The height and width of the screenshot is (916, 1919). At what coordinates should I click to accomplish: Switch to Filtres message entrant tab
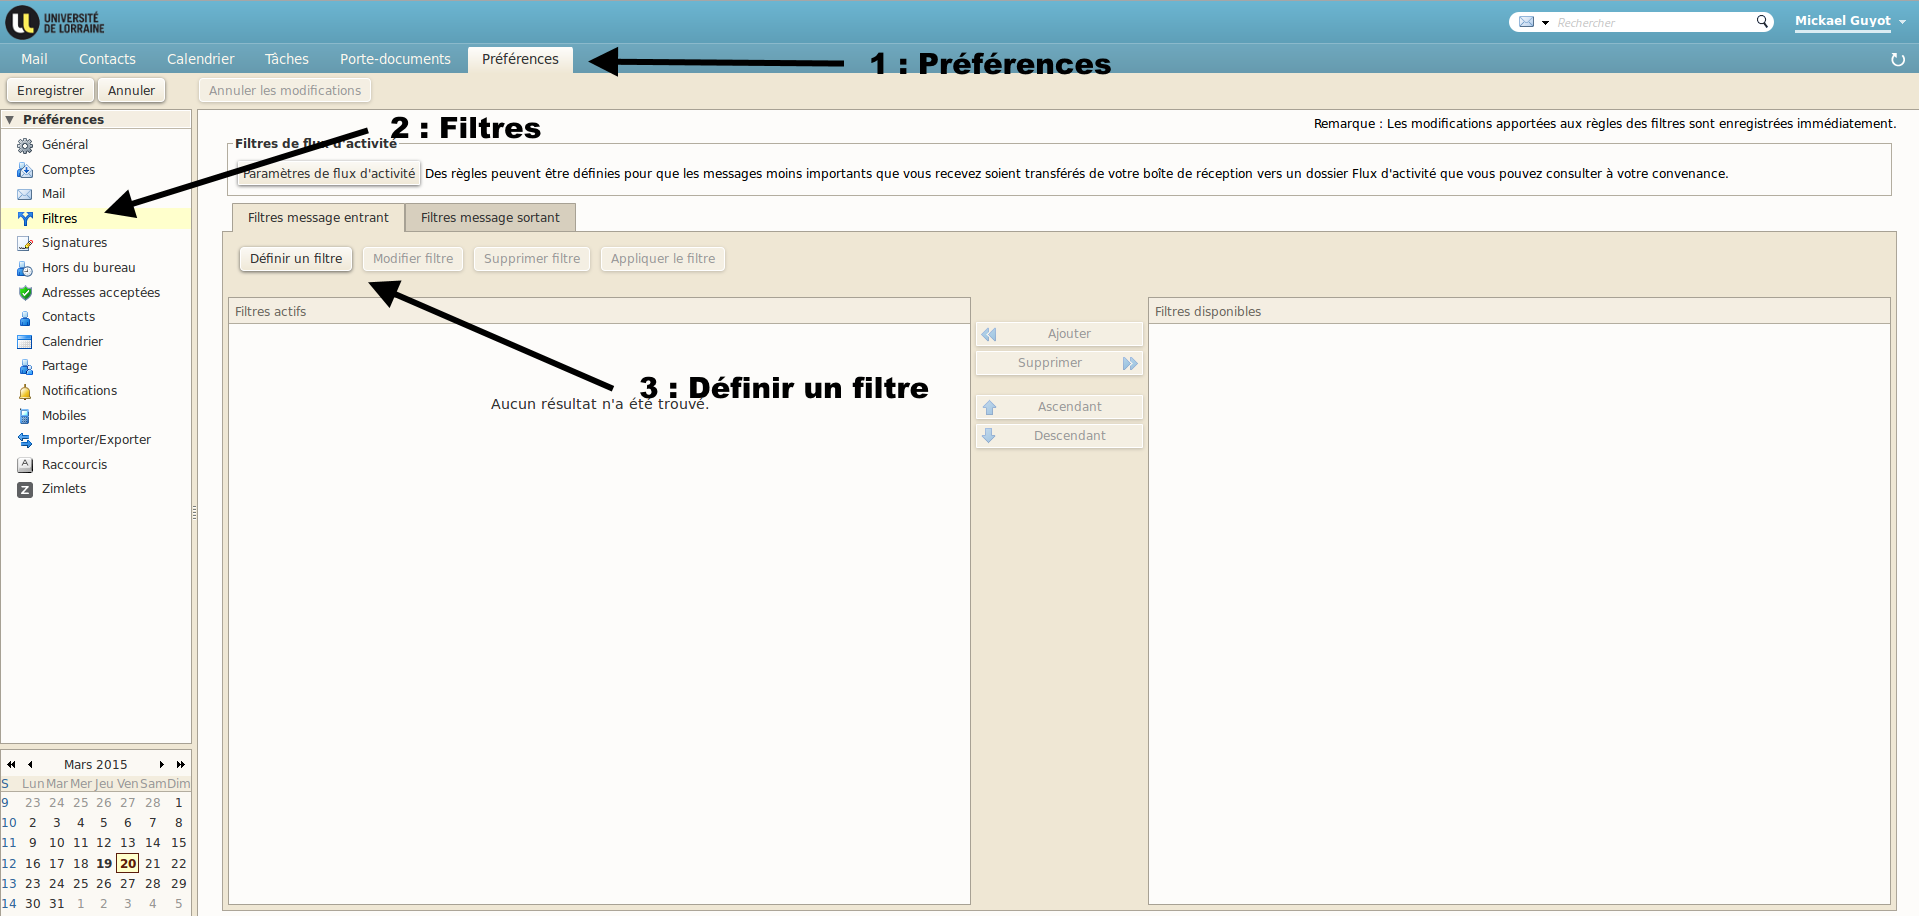pyautogui.click(x=318, y=218)
